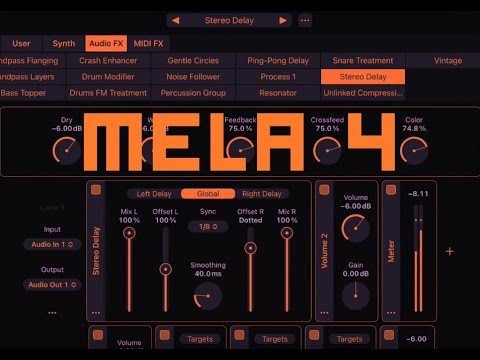Screen dimensions: 480x360
Task: Add a new module with plus icon
Action: (450, 251)
